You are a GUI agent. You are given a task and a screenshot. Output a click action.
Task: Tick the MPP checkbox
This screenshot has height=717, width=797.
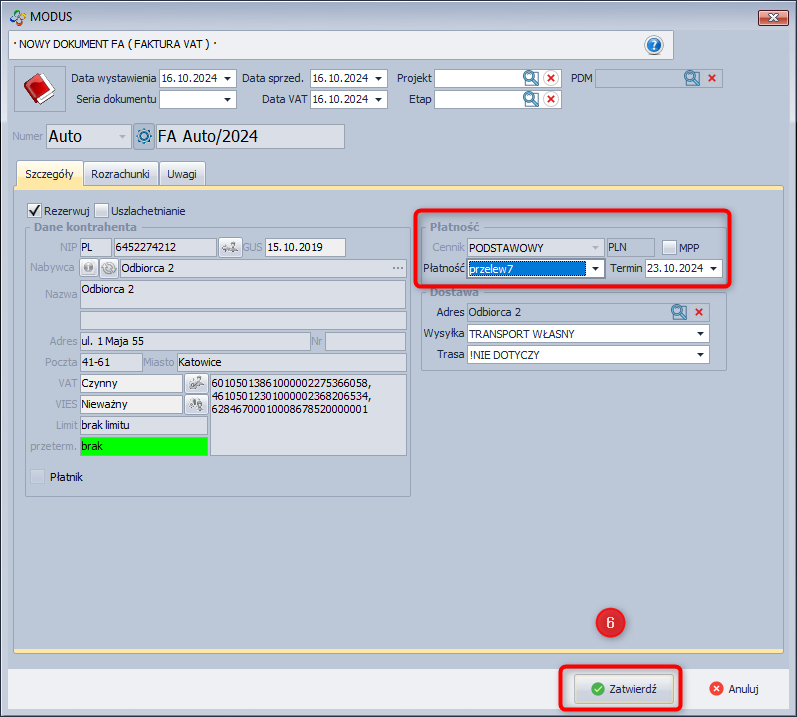(x=669, y=247)
